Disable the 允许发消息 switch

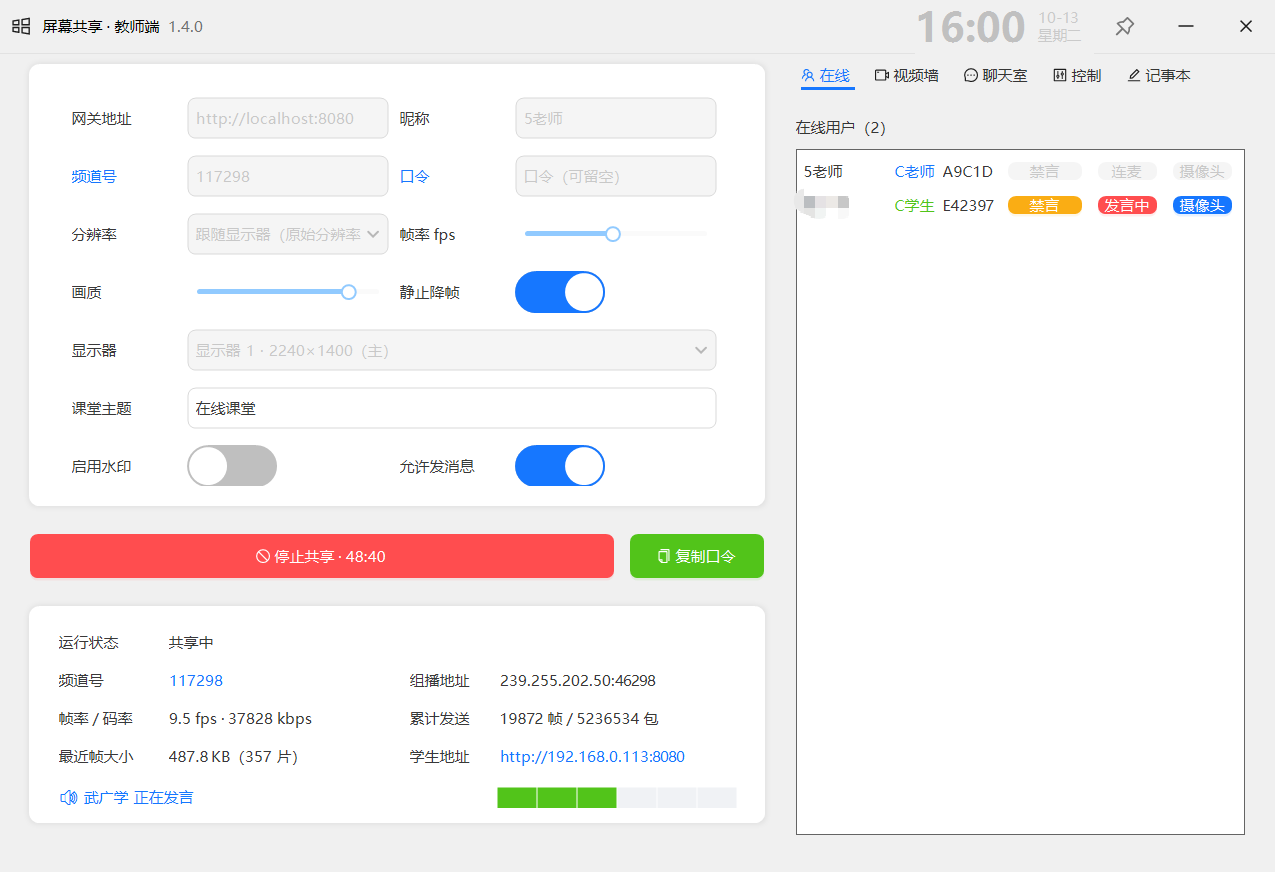coord(560,466)
